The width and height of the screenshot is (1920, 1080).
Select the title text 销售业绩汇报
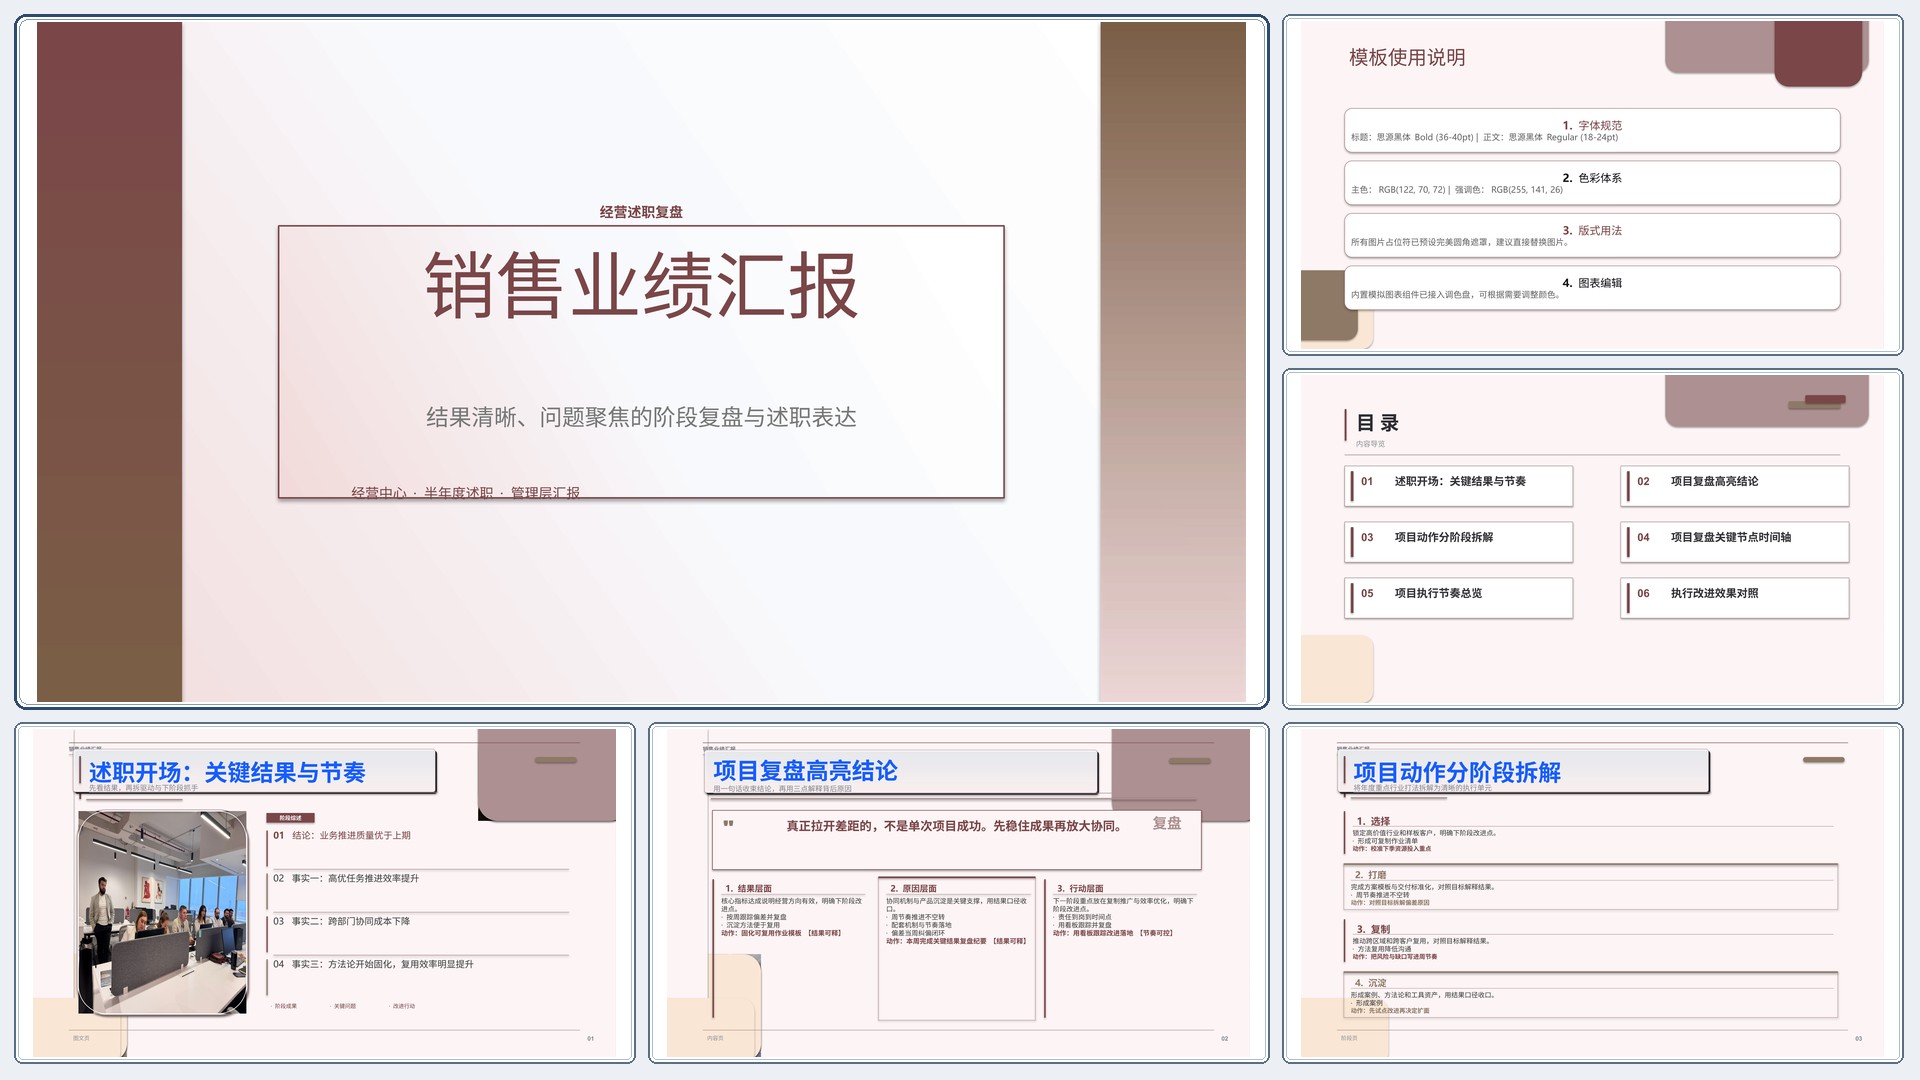tap(641, 286)
